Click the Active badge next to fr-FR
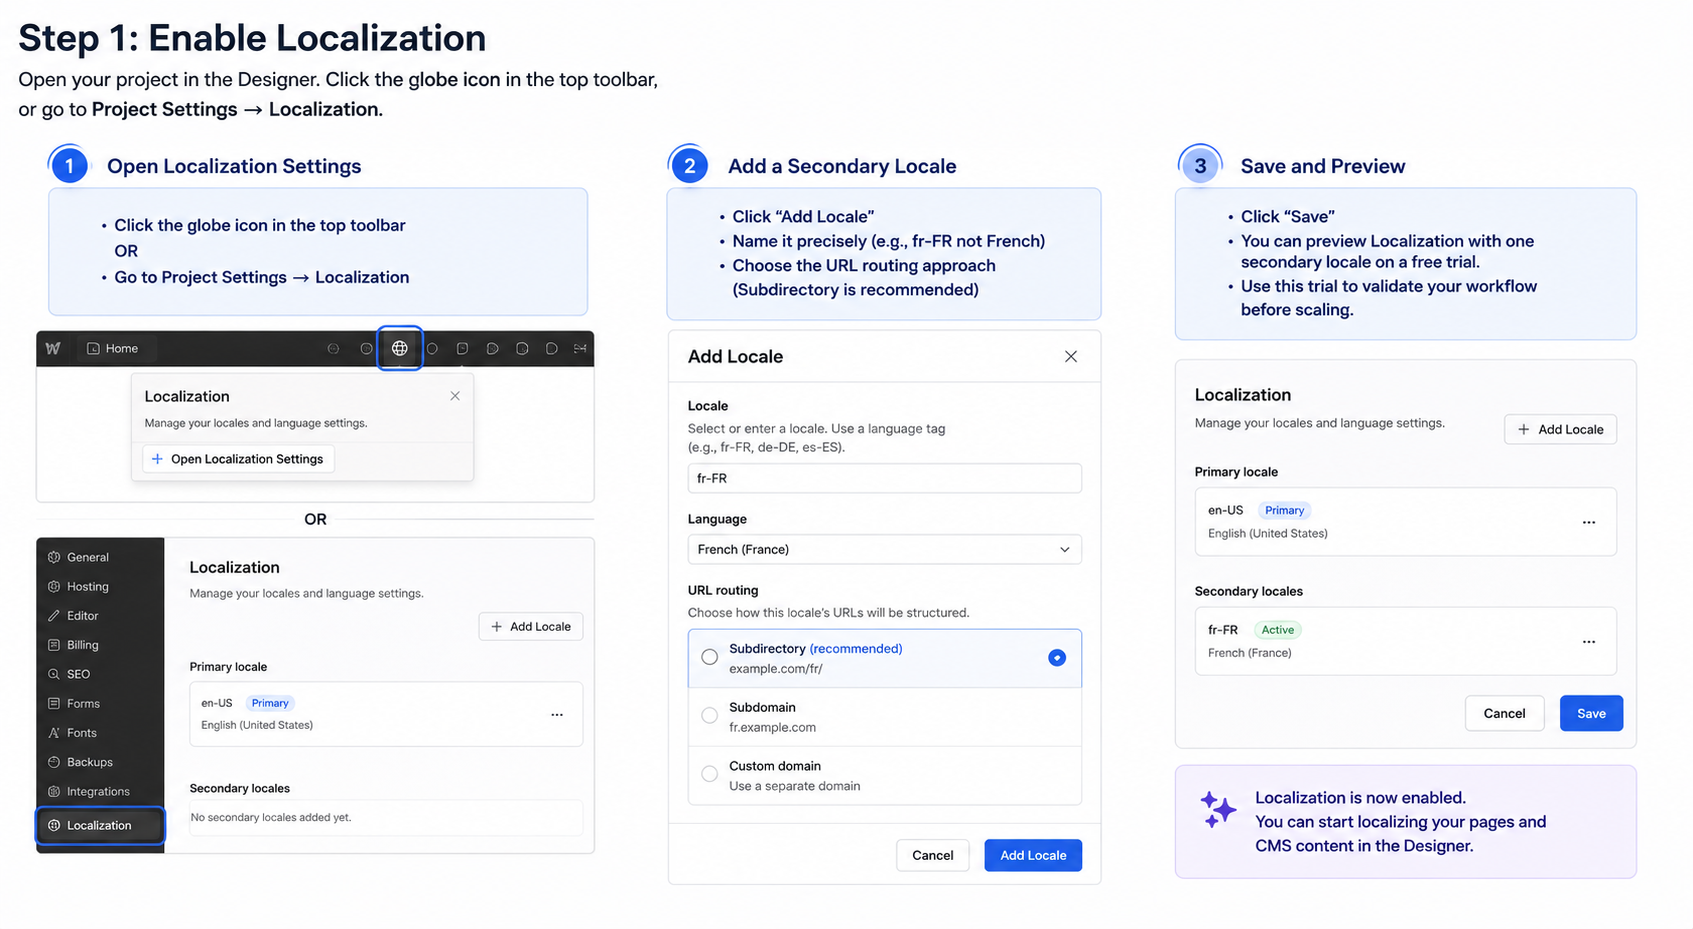This screenshot has height=929, width=1693. point(1277,630)
